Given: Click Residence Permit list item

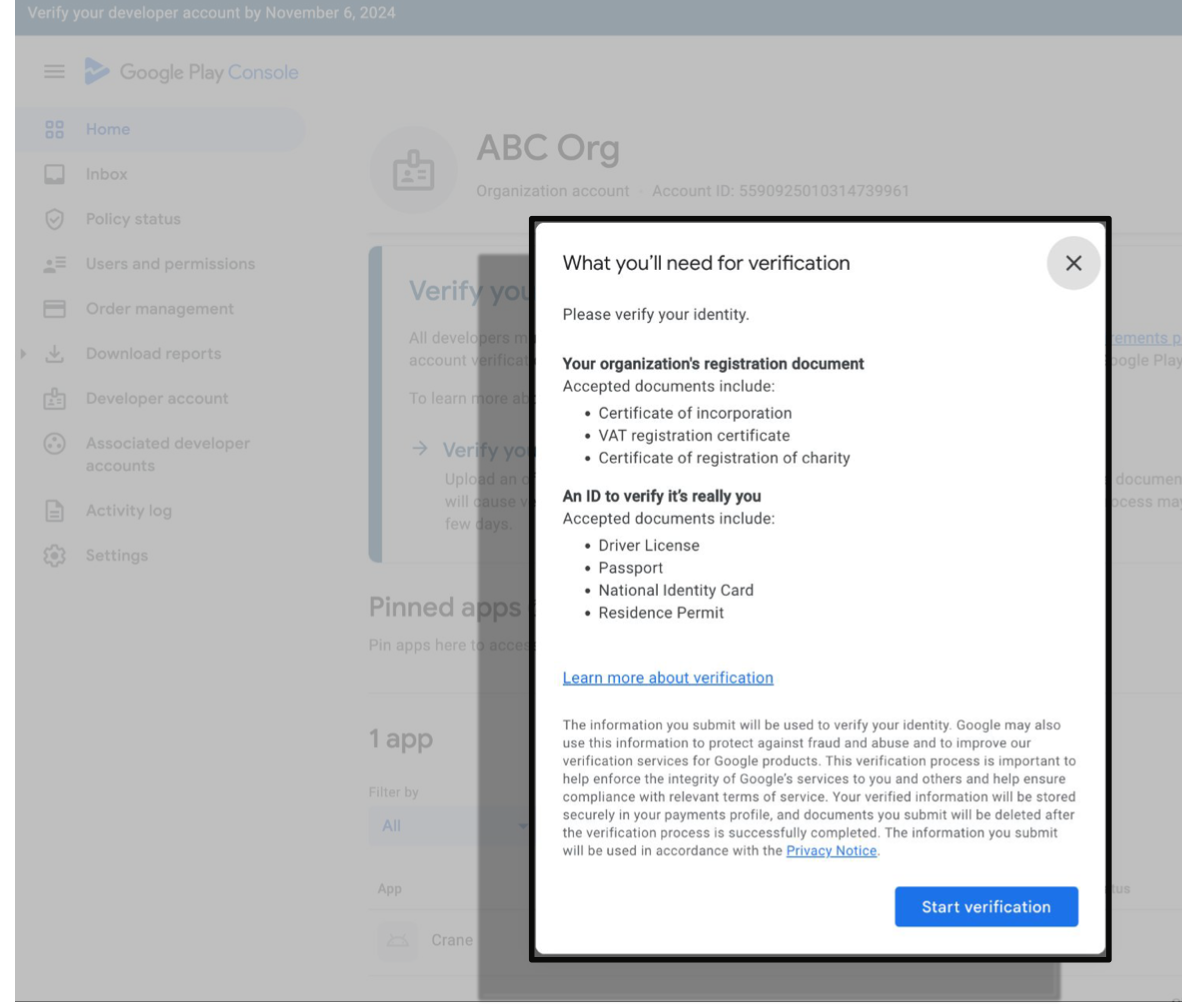Looking at the screenshot, I should click(x=661, y=613).
